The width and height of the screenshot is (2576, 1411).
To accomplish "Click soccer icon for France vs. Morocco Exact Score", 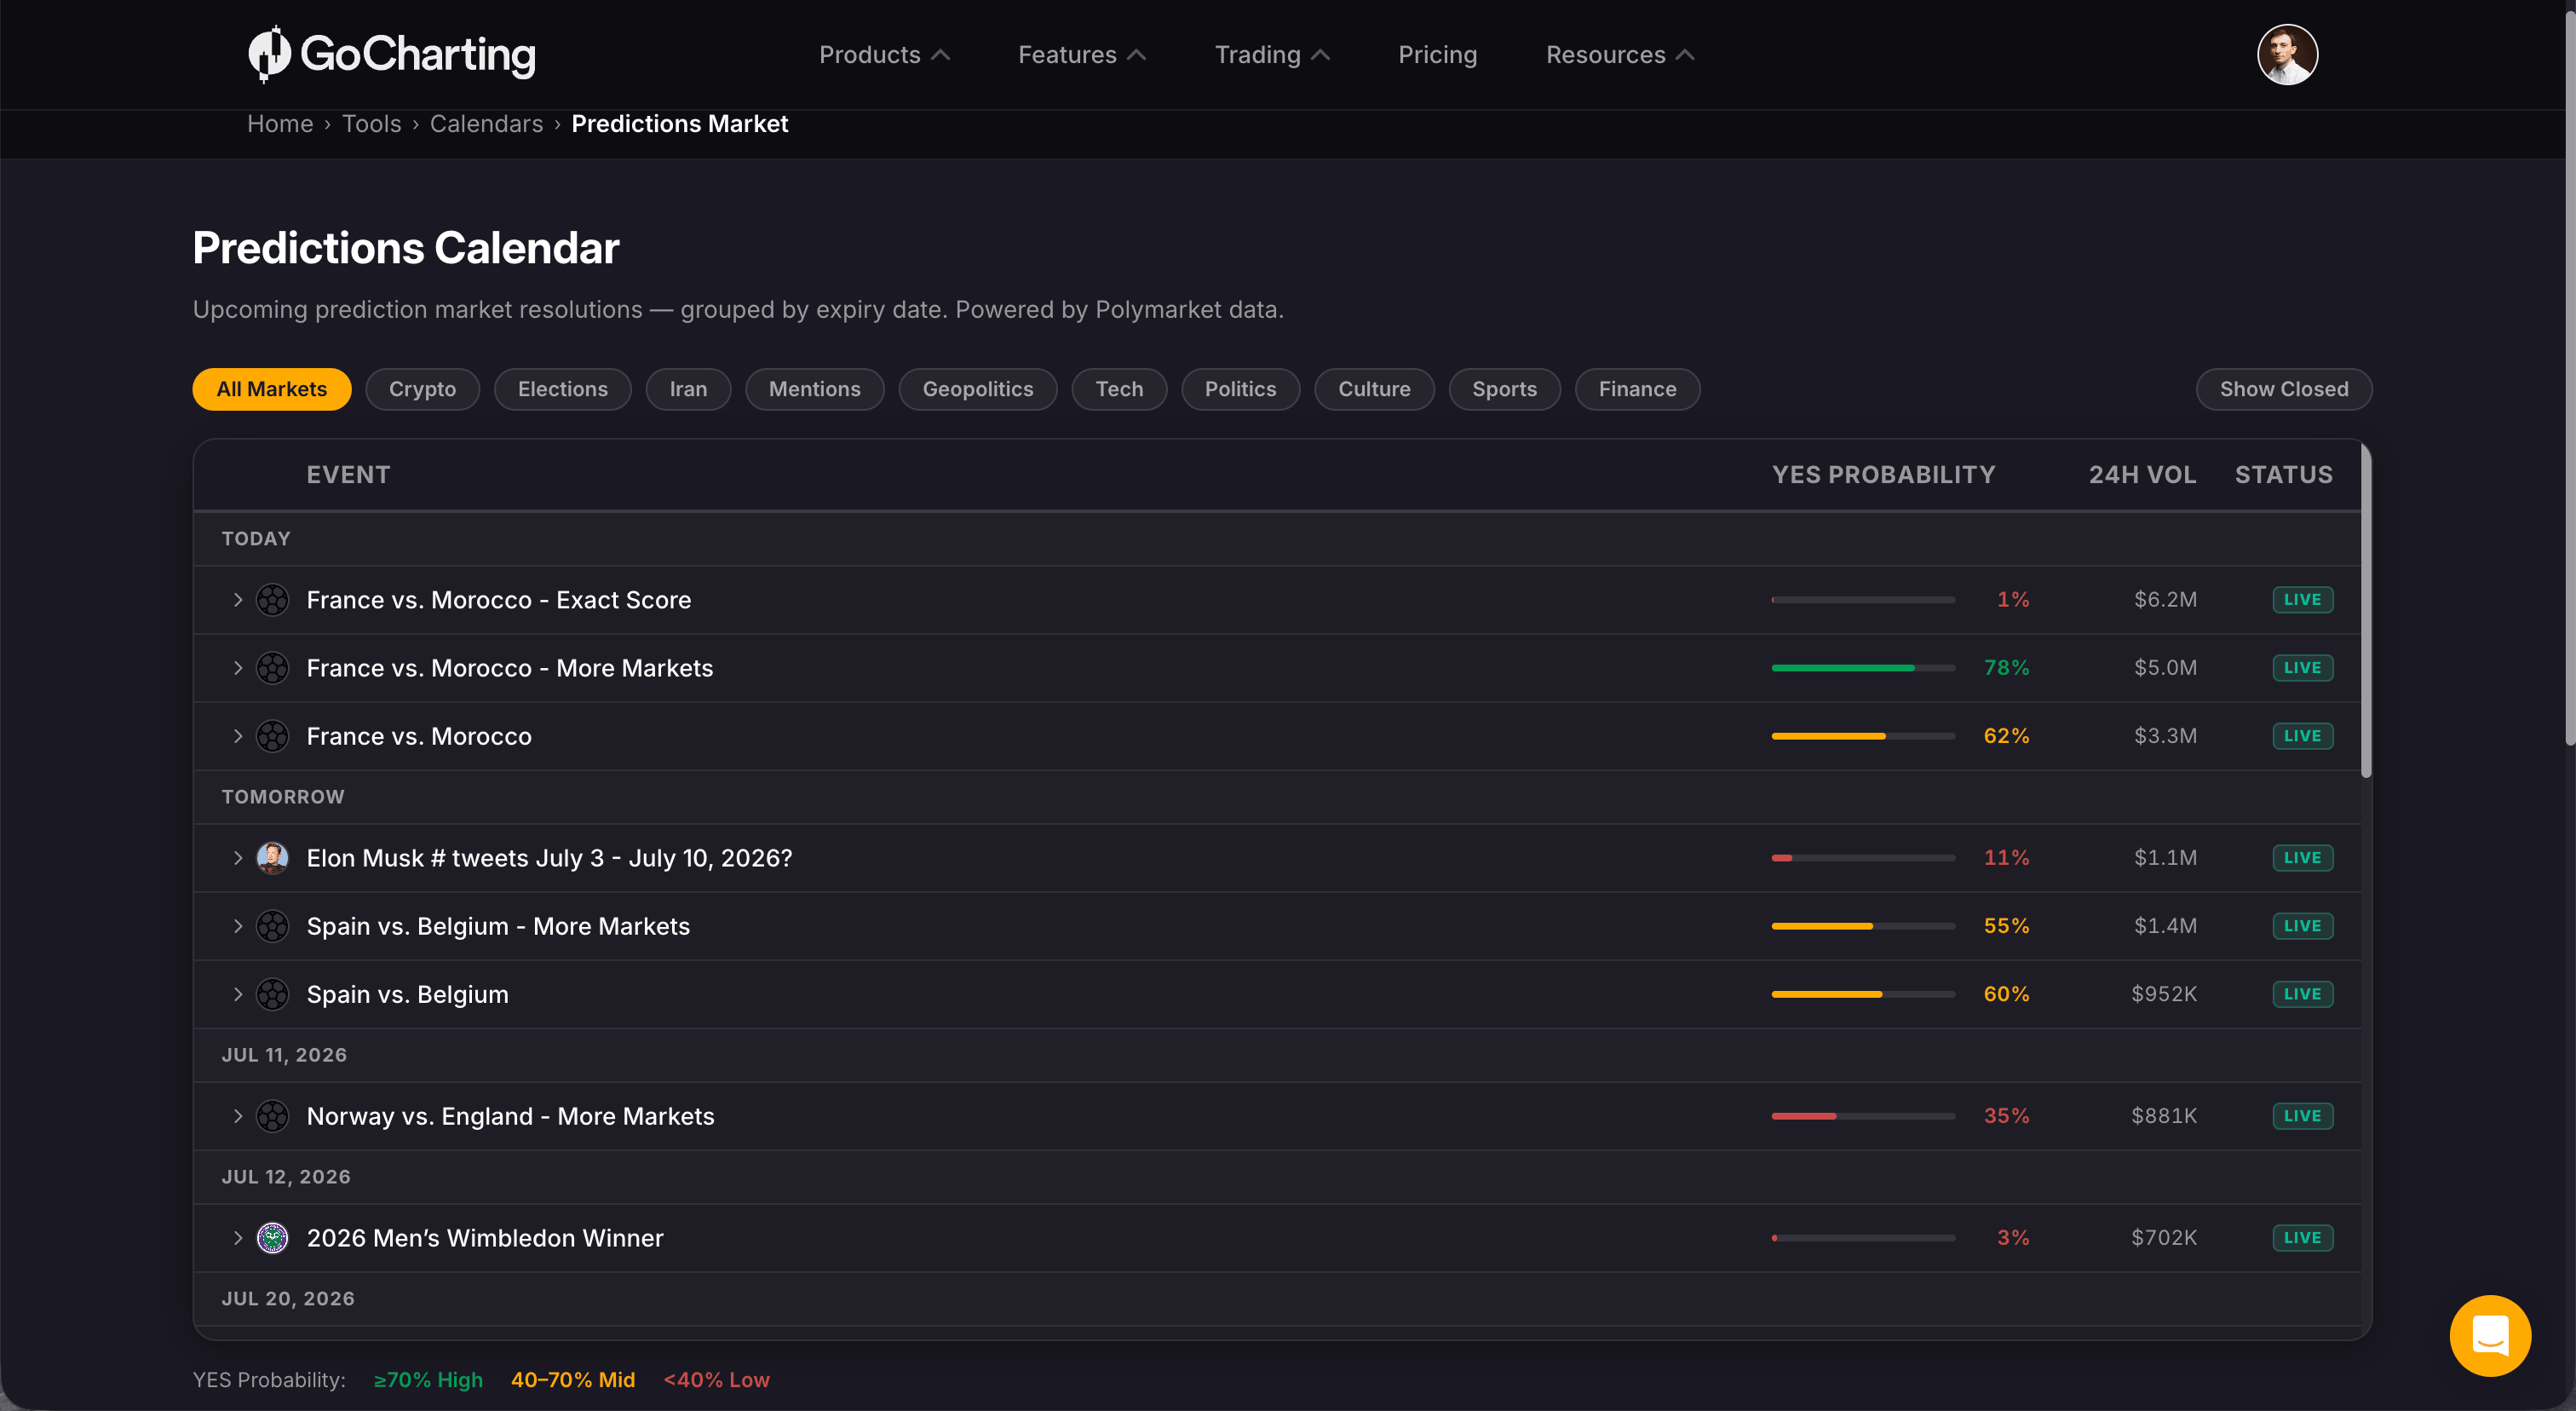I will (272, 600).
